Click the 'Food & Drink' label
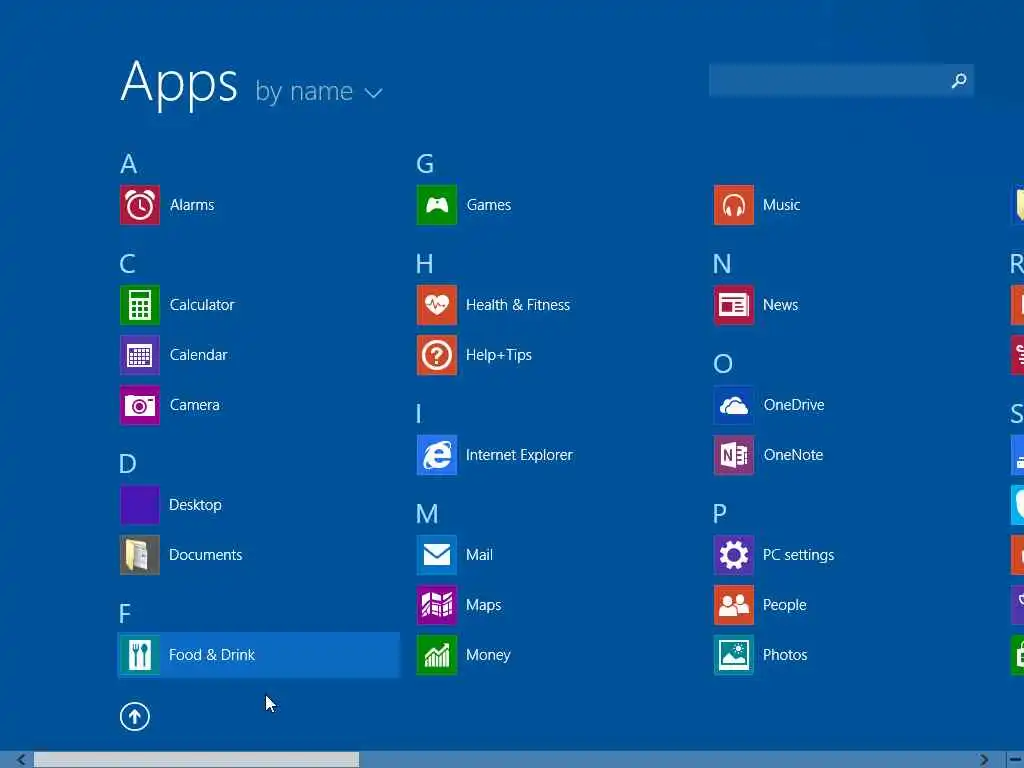Image resolution: width=1024 pixels, height=768 pixels. [x=212, y=655]
